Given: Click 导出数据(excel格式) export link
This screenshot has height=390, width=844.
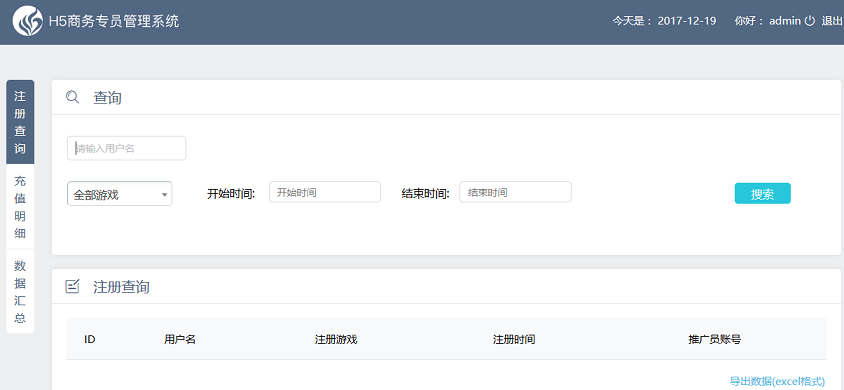Looking at the screenshot, I should 777,381.
